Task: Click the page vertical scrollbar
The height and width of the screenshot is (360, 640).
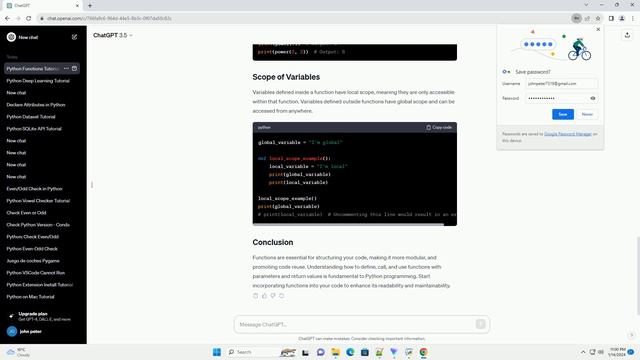Action: click(638, 276)
